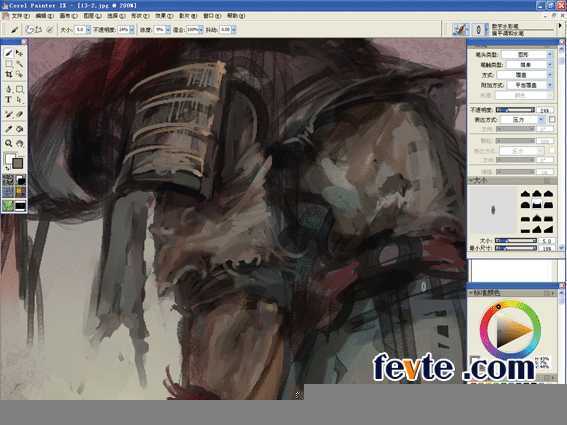Select the Rectangular Shape tool
The image size is (567, 425).
coord(20,89)
